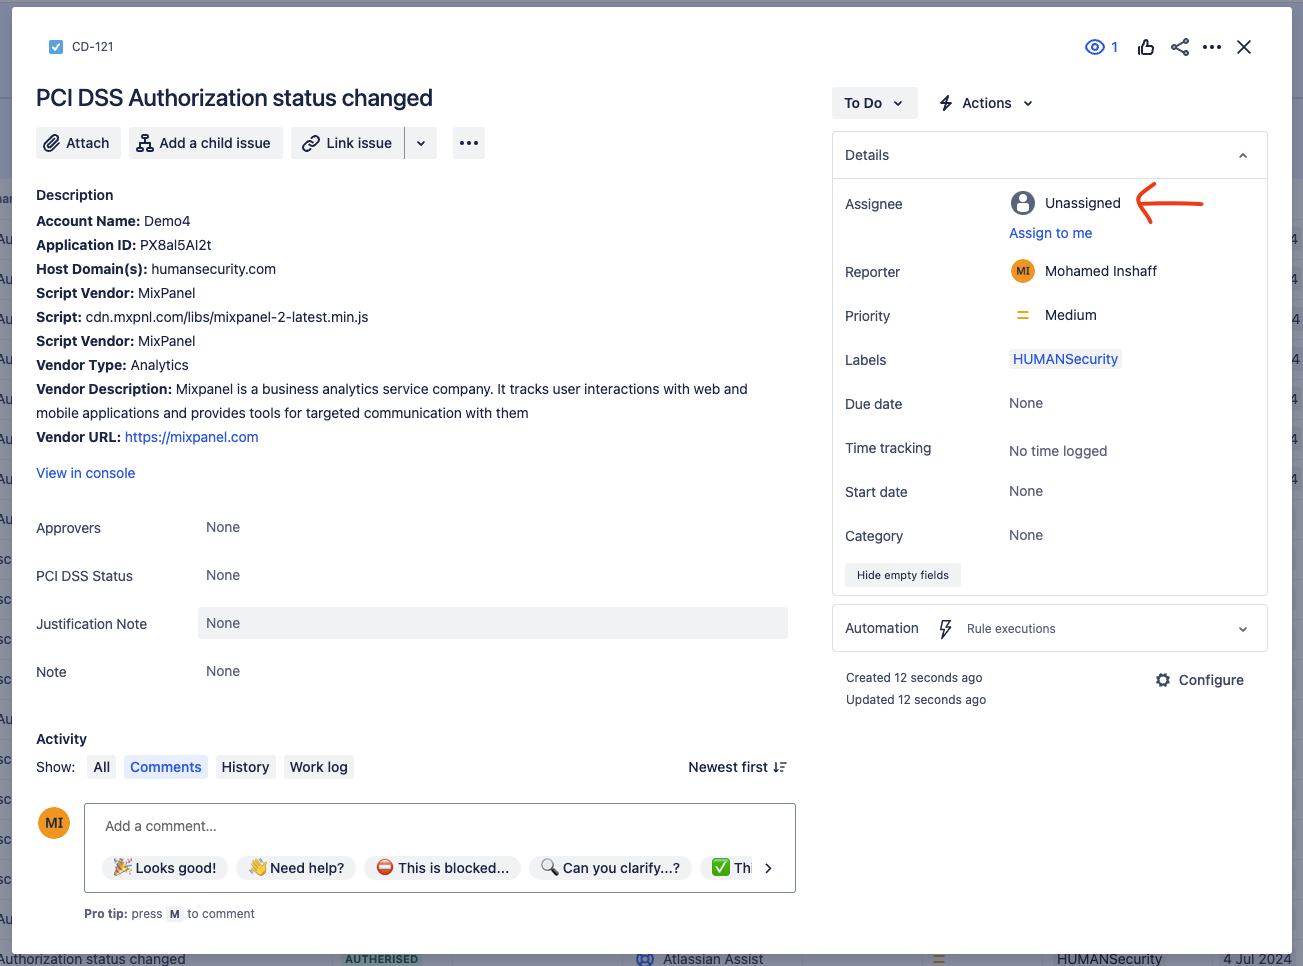Click Hide empty fields button

click(903, 575)
